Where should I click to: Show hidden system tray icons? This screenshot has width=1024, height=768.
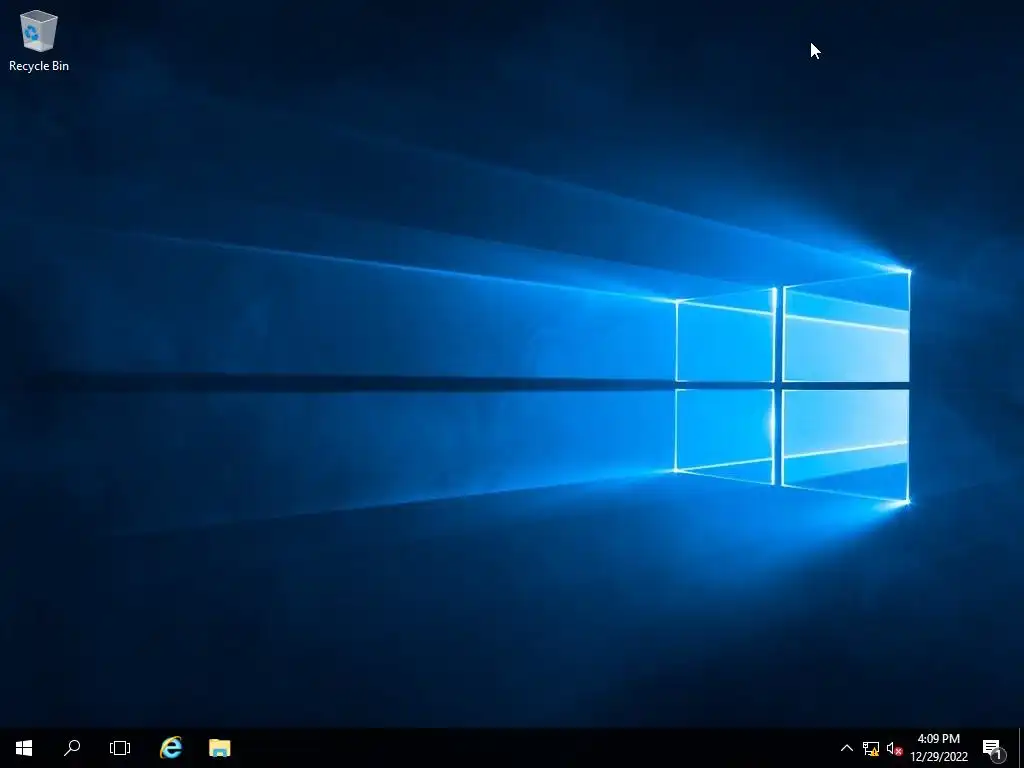pos(846,748)
